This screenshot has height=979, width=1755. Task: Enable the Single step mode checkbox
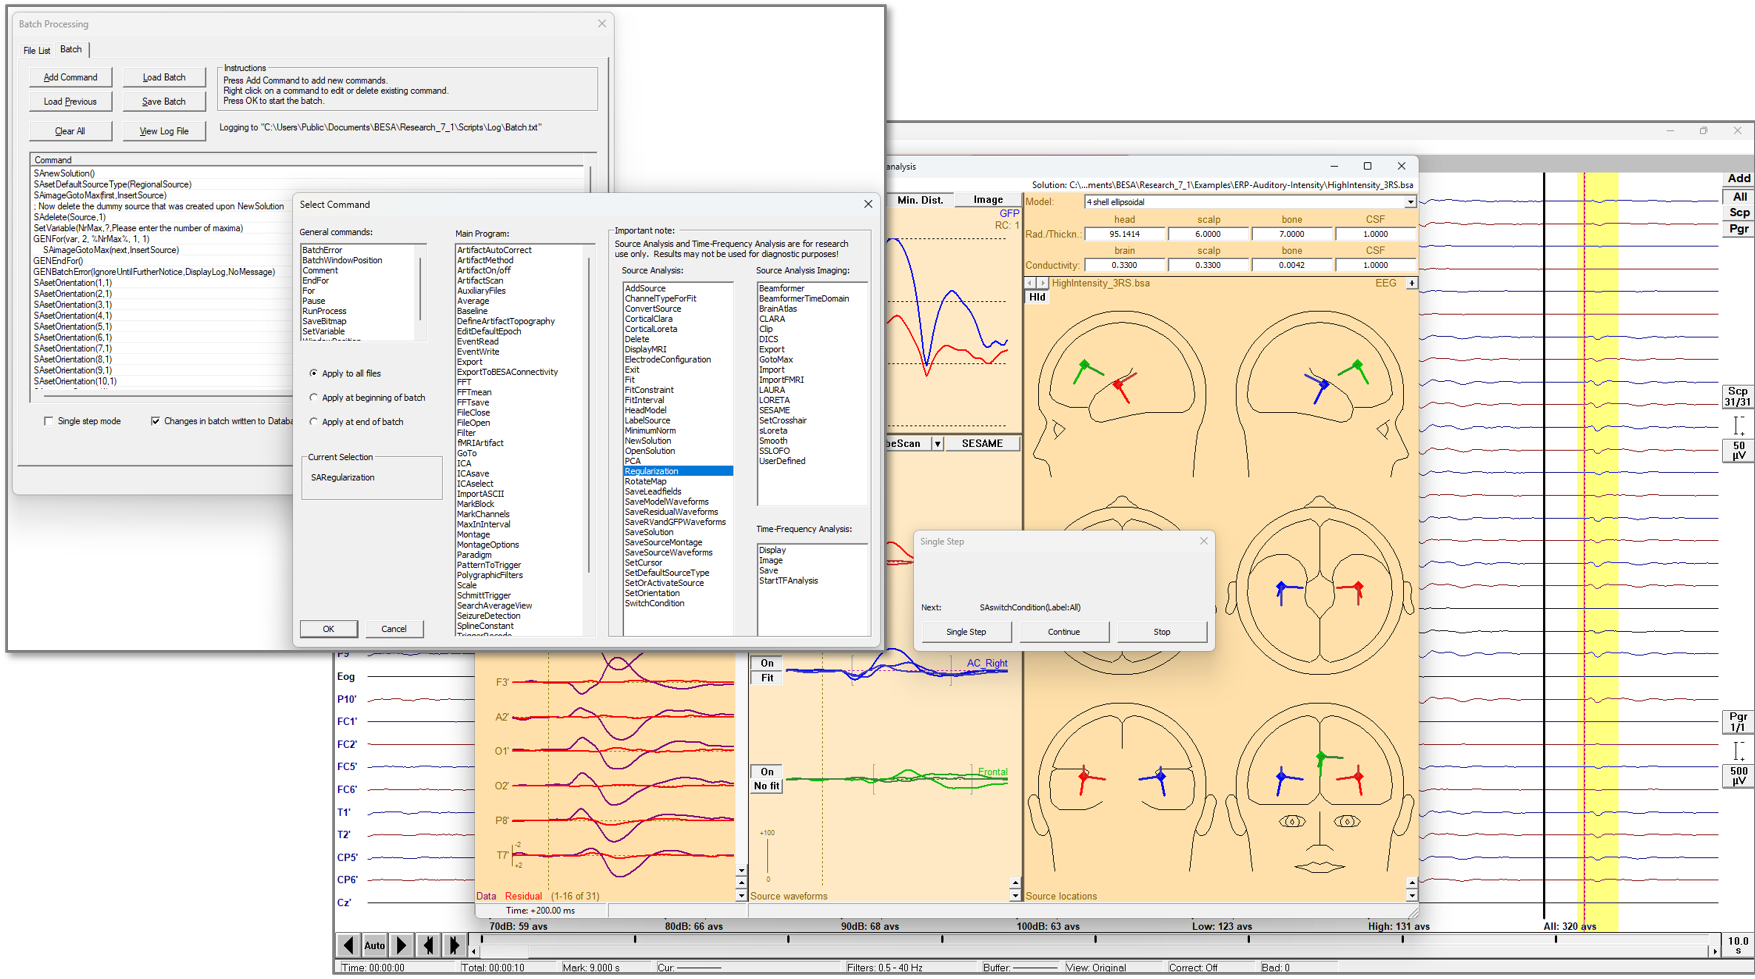point(48,421)
